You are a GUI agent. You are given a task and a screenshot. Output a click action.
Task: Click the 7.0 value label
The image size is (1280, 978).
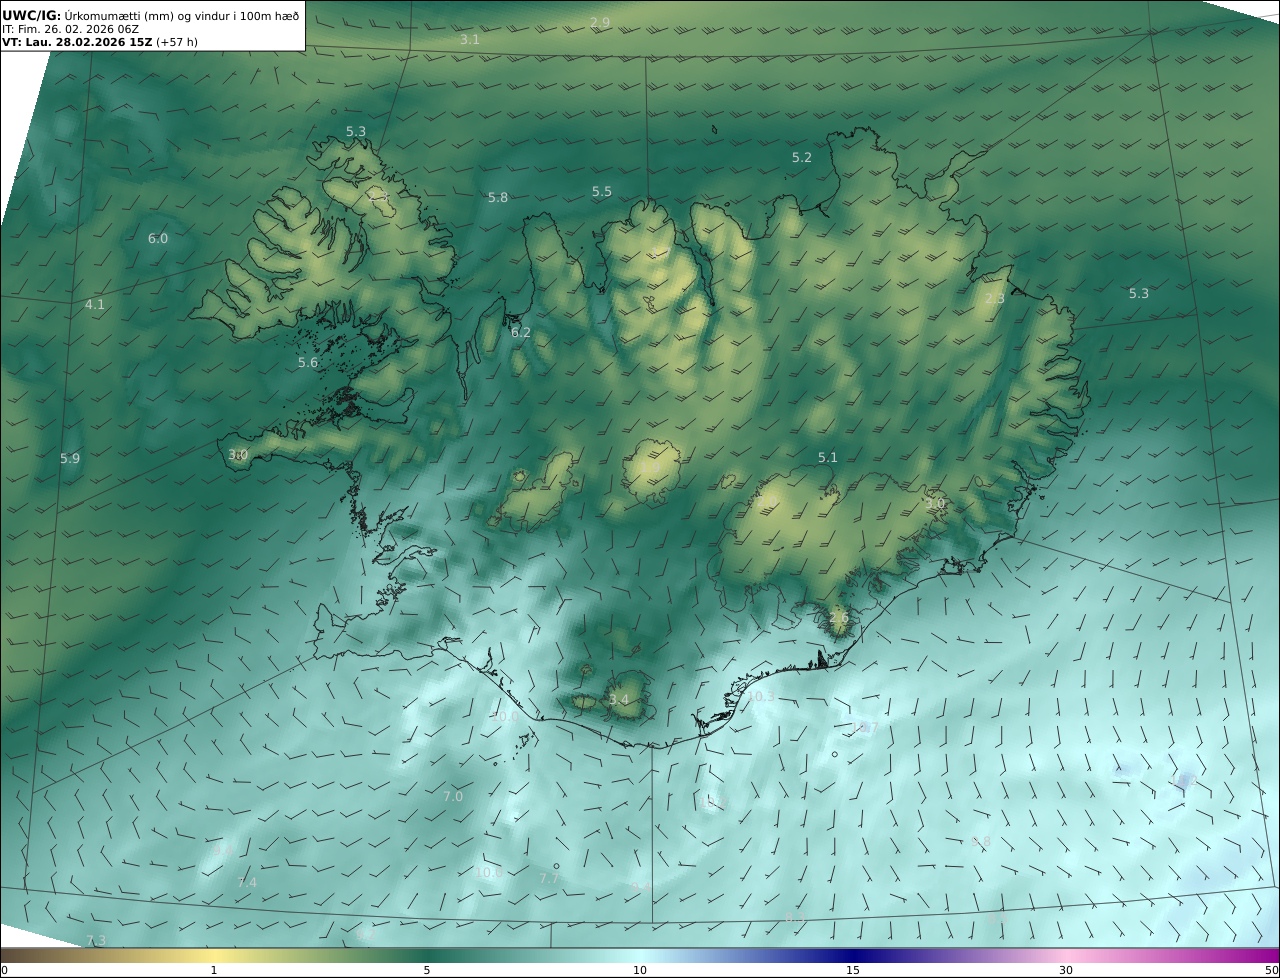click(453, 797)
